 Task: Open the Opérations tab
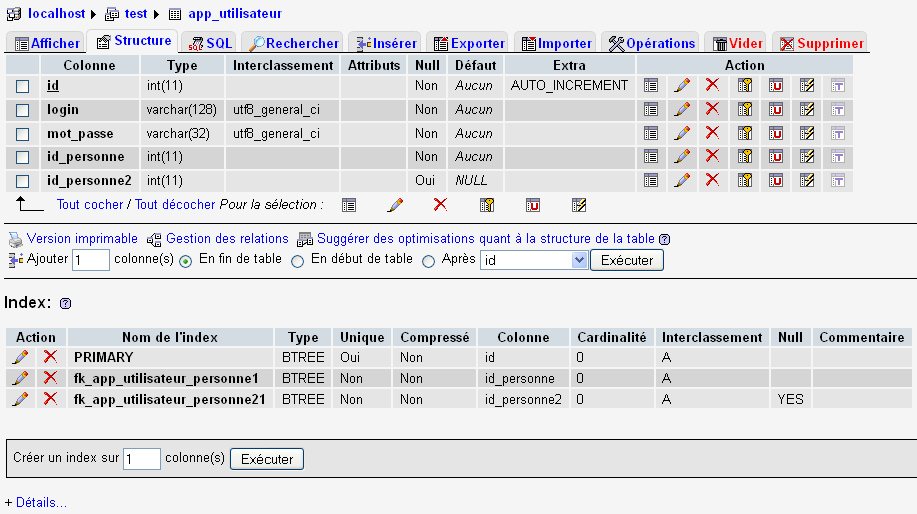[651, 43]
